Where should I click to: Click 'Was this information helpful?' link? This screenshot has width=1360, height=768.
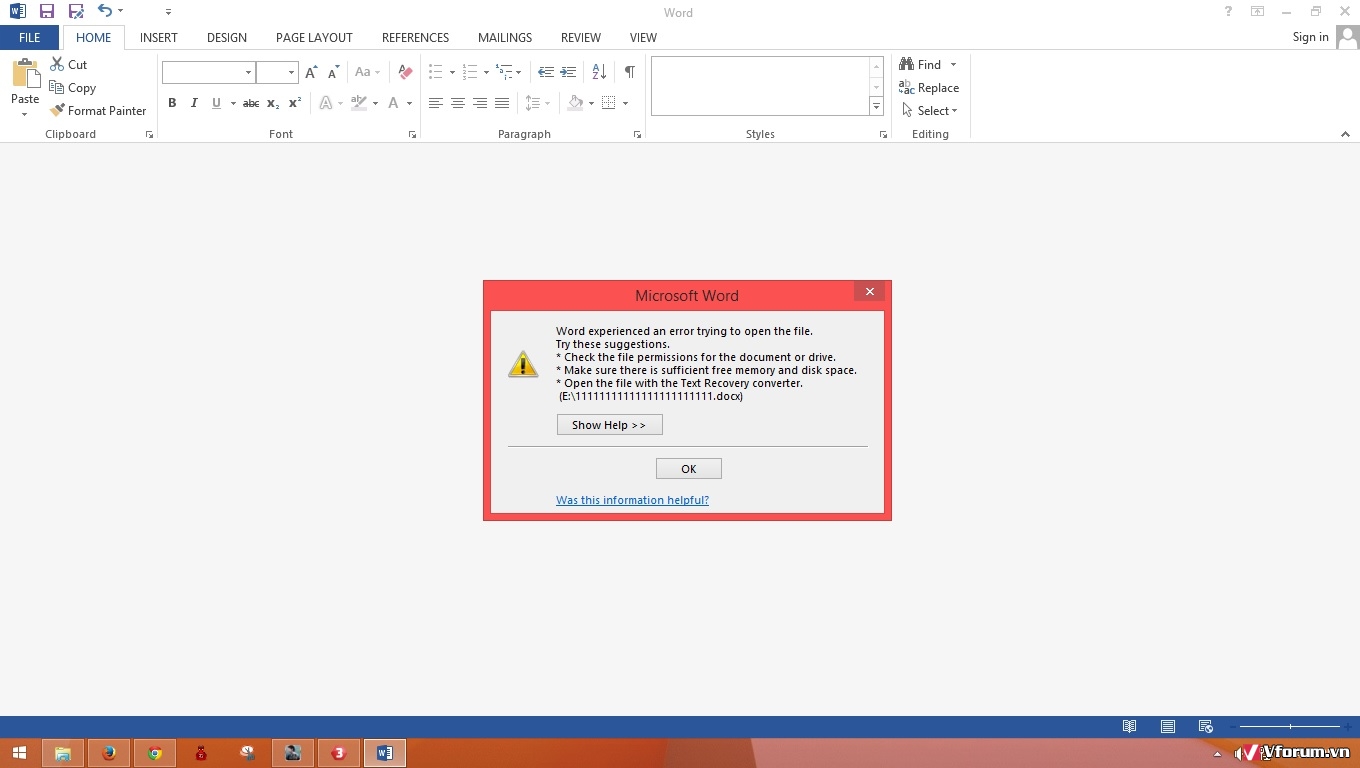click(x=632, y=500)
